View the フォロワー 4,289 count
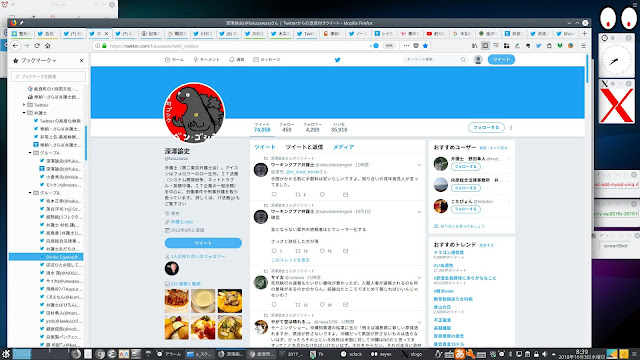Screen dimensions: 640x360 313,127
